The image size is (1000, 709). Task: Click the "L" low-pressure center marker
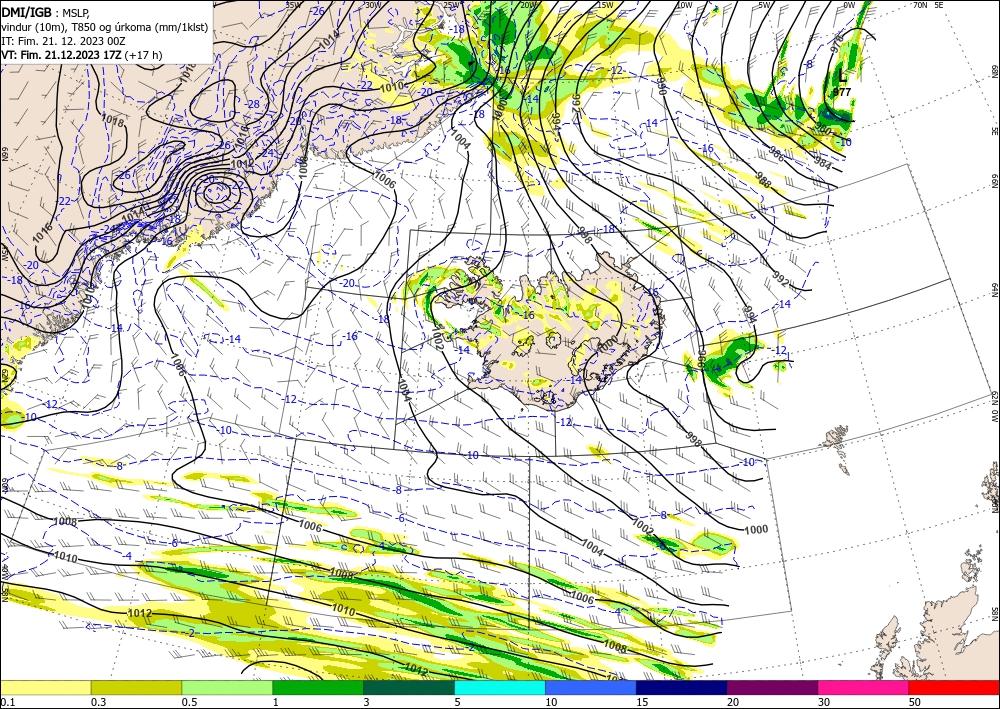[x=842, y=77]
